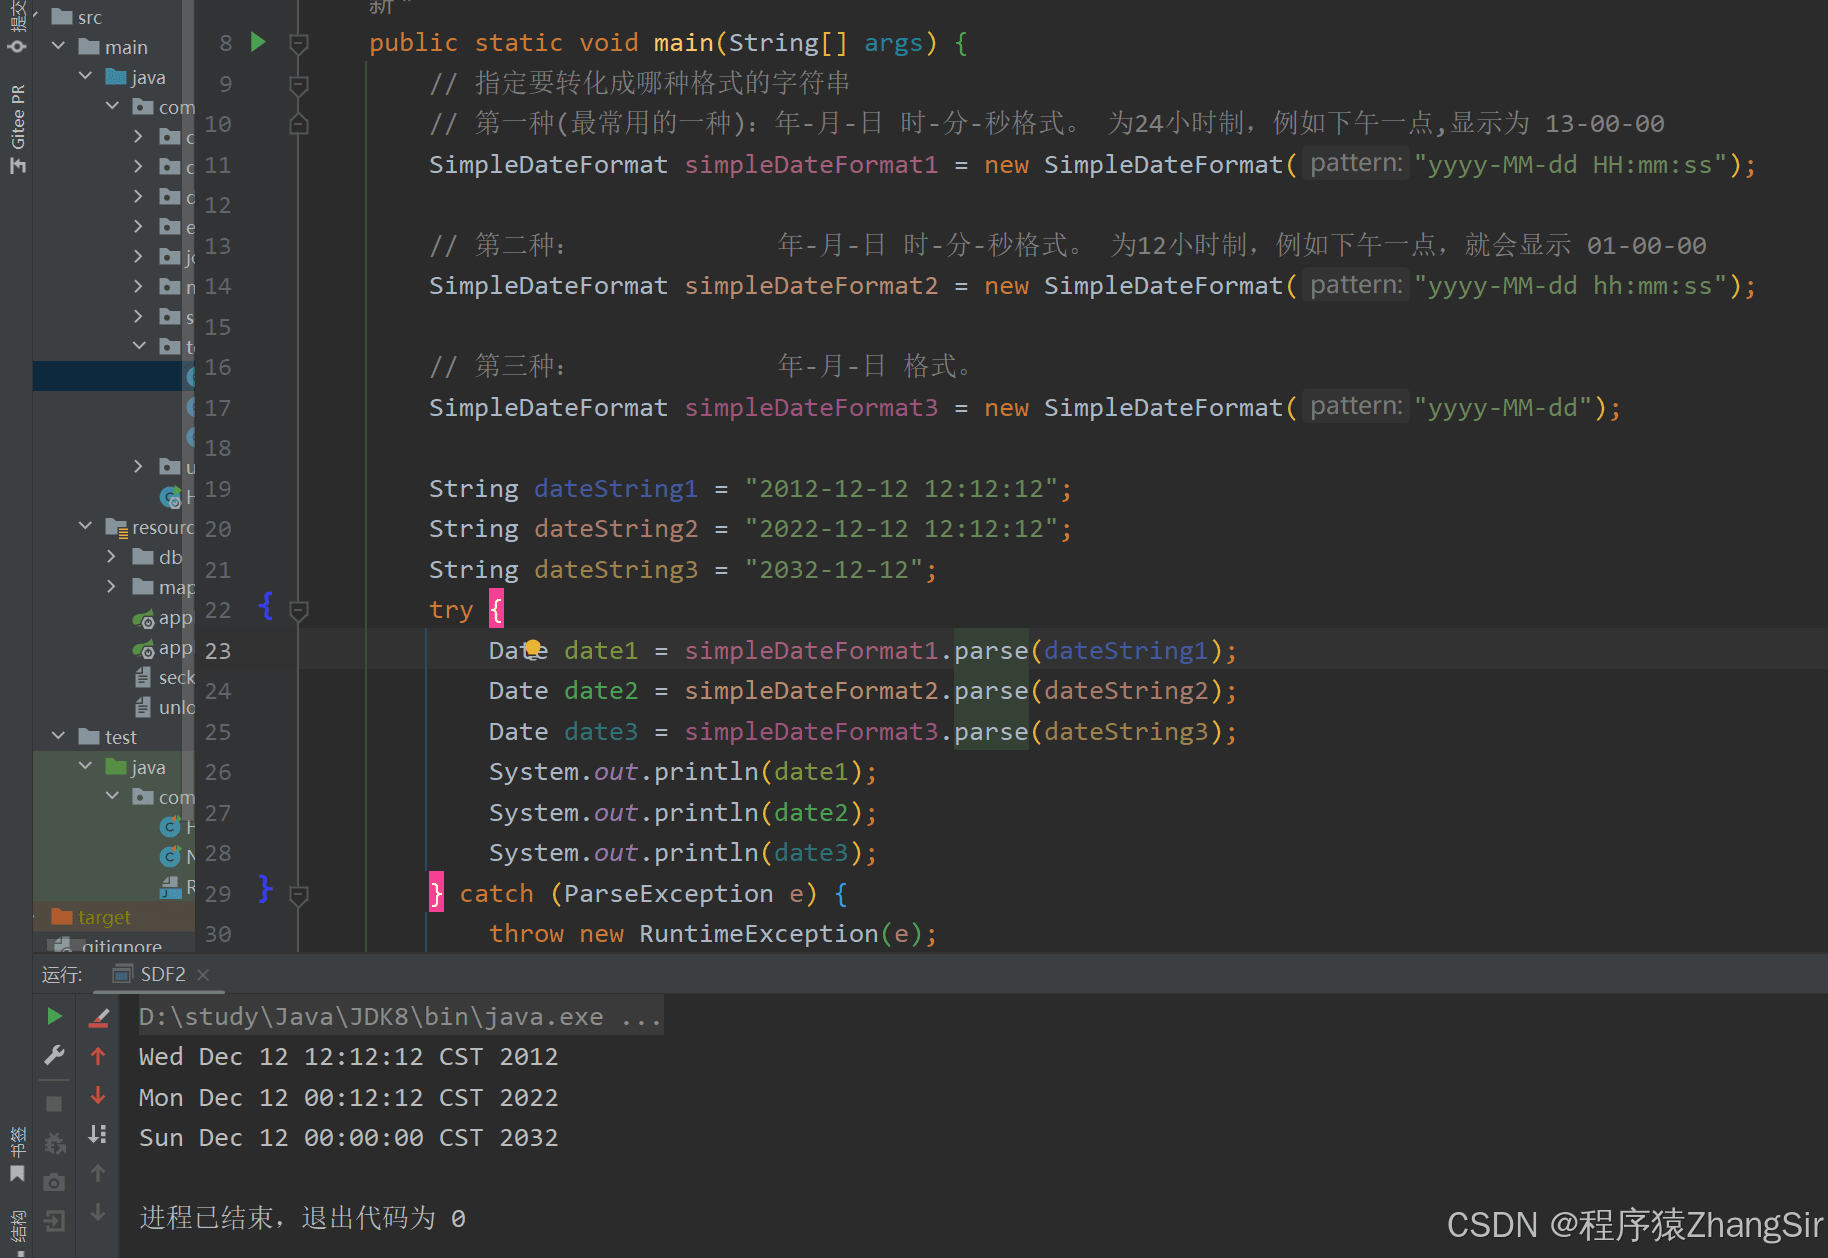Image resolution: width=1828 pixels, height=1258 pixels.
Task: Click the pencil icon with red underline
Action: (98, 1018)
